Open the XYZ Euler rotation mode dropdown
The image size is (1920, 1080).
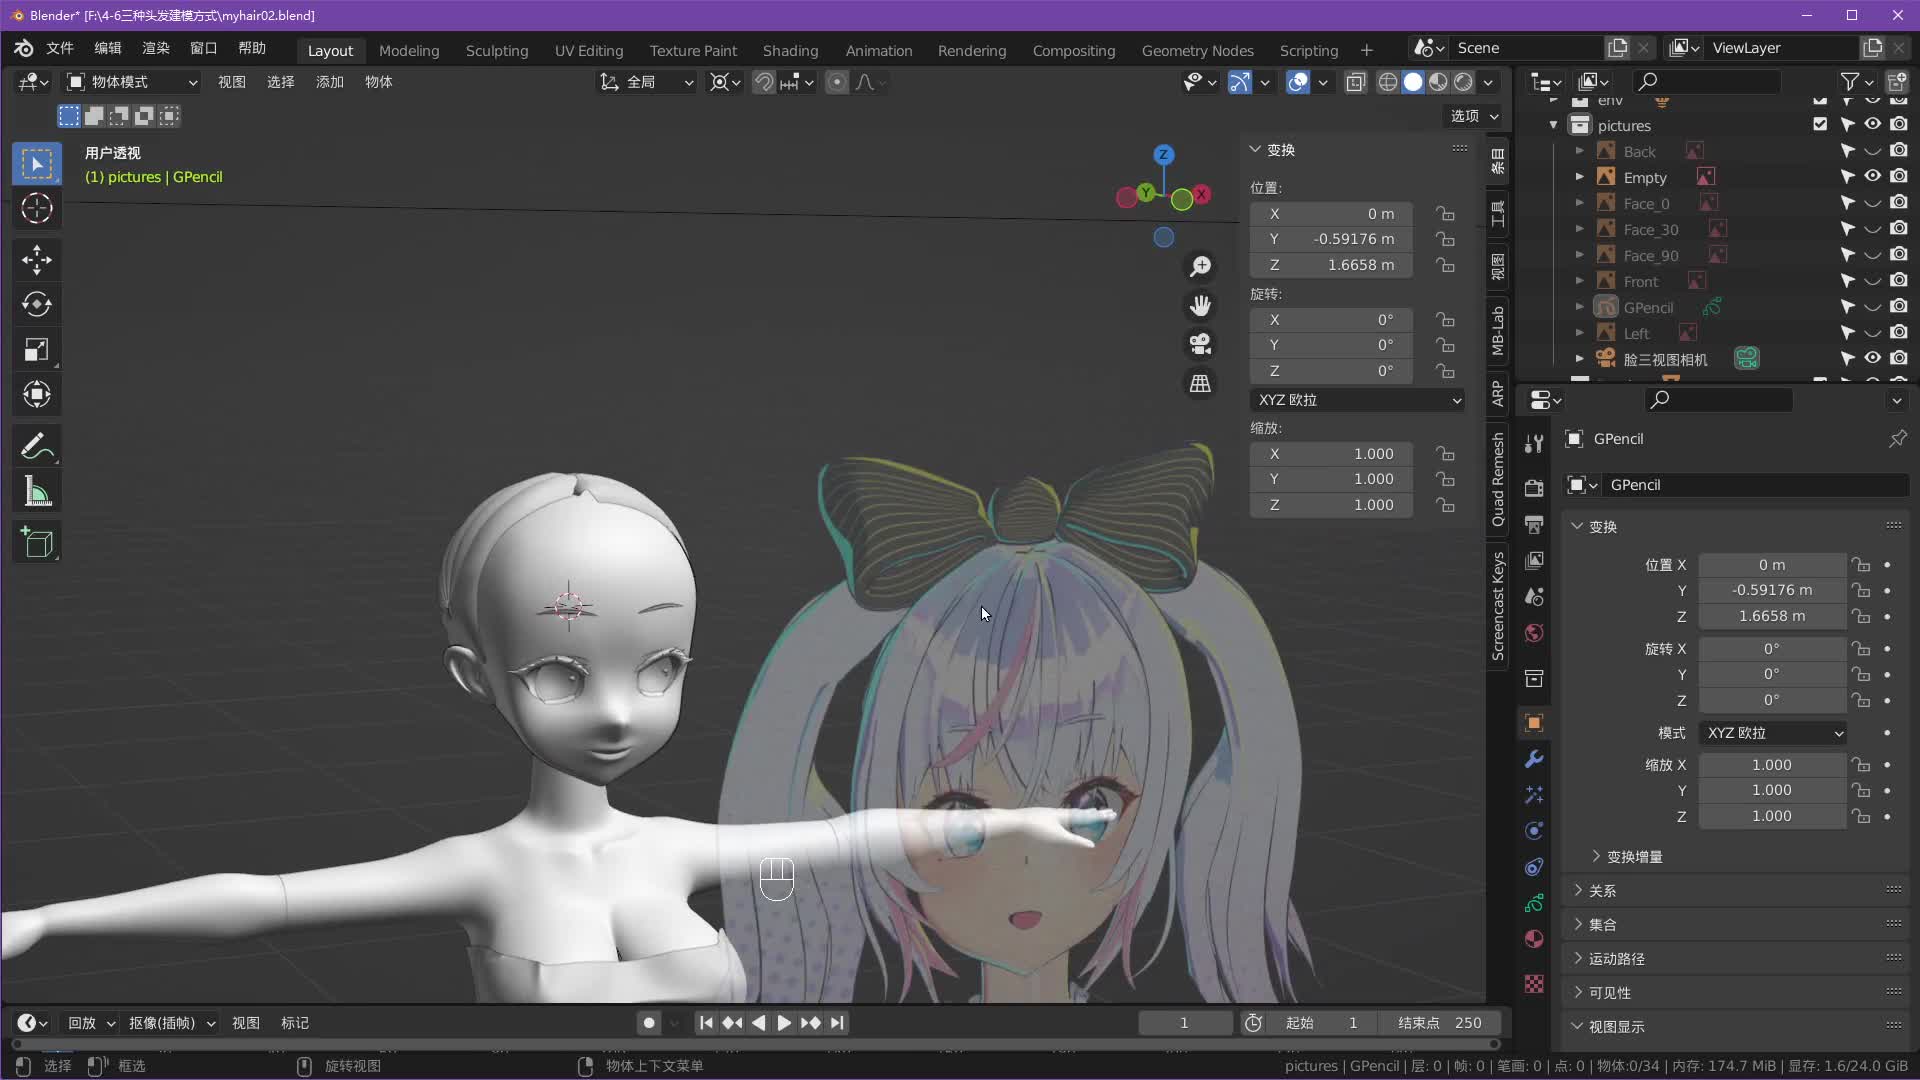point(1357,400)
